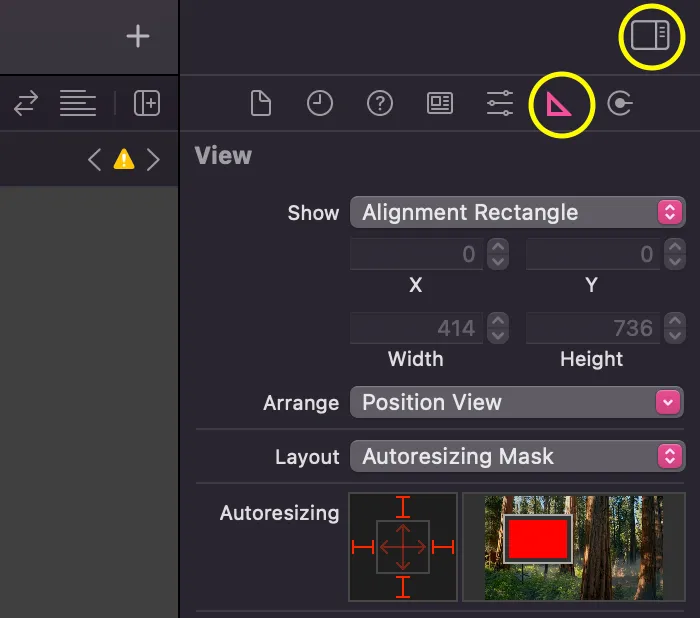Add an editor on the right
This screenshot has width=700, height=618.
[147, 103]
